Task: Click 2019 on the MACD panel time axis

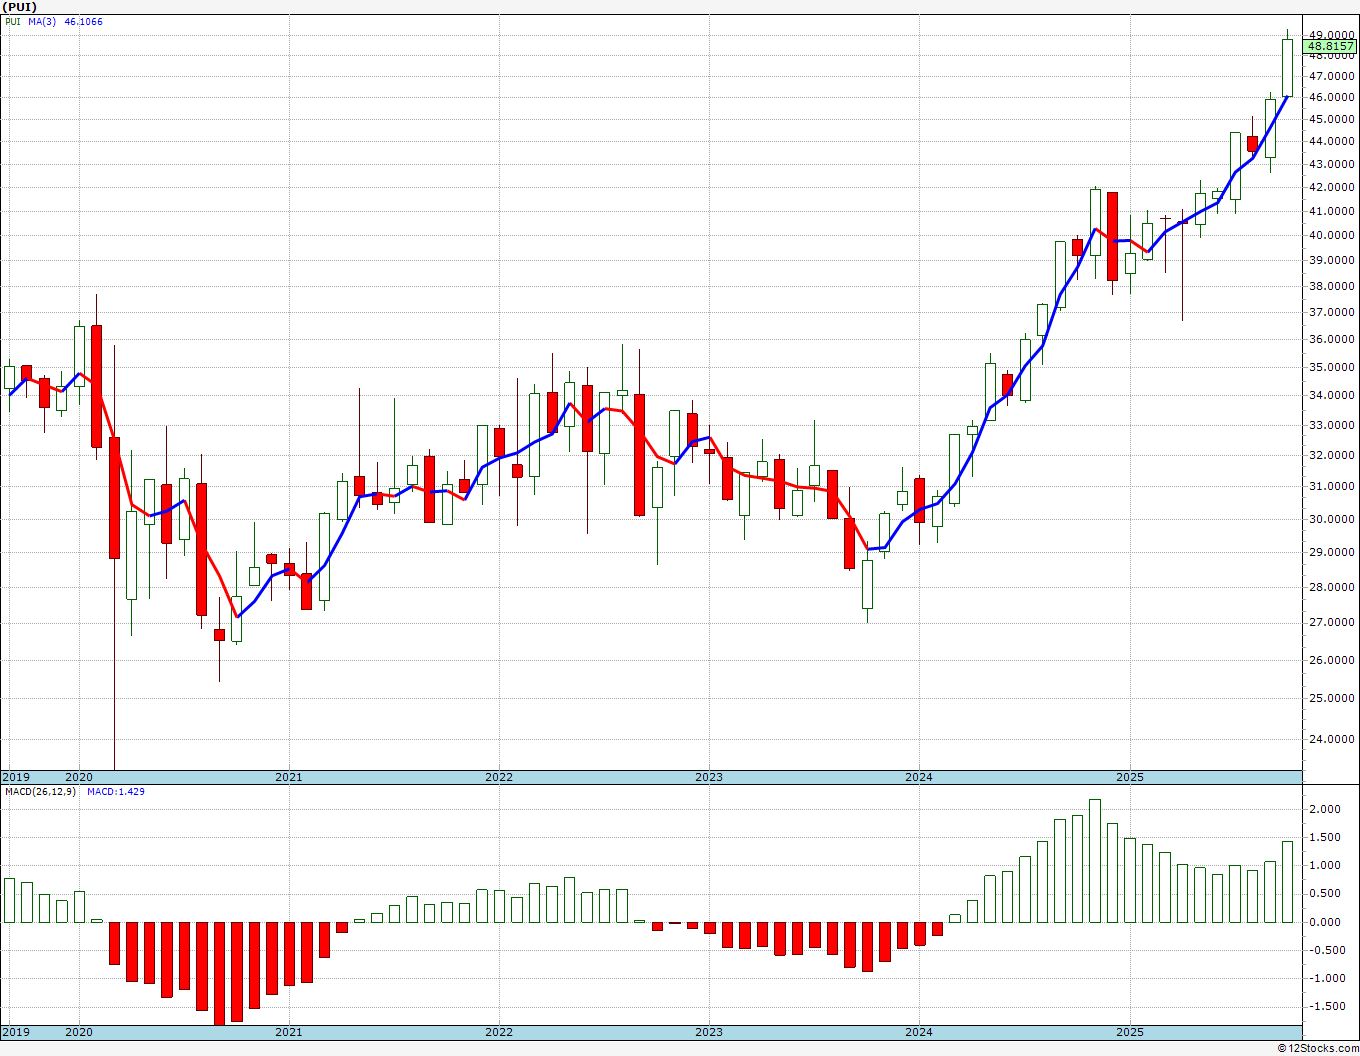Action: click(x=16, y=1032)
